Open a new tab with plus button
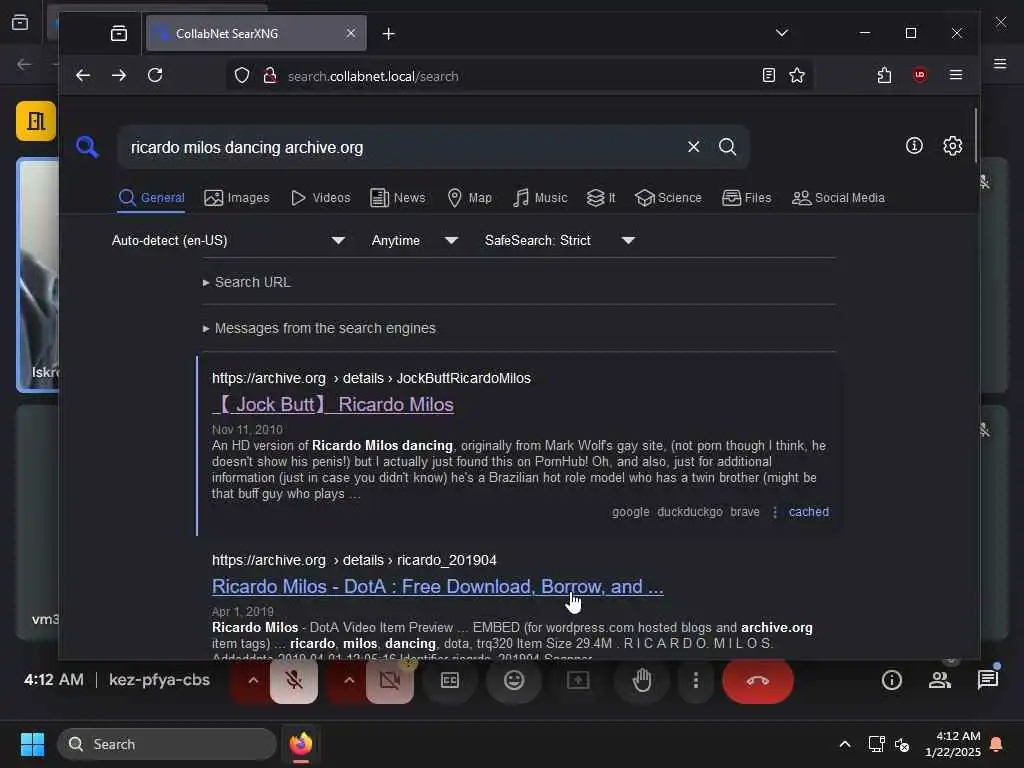This screenshot has width=1024, height=768. point(389,33)
